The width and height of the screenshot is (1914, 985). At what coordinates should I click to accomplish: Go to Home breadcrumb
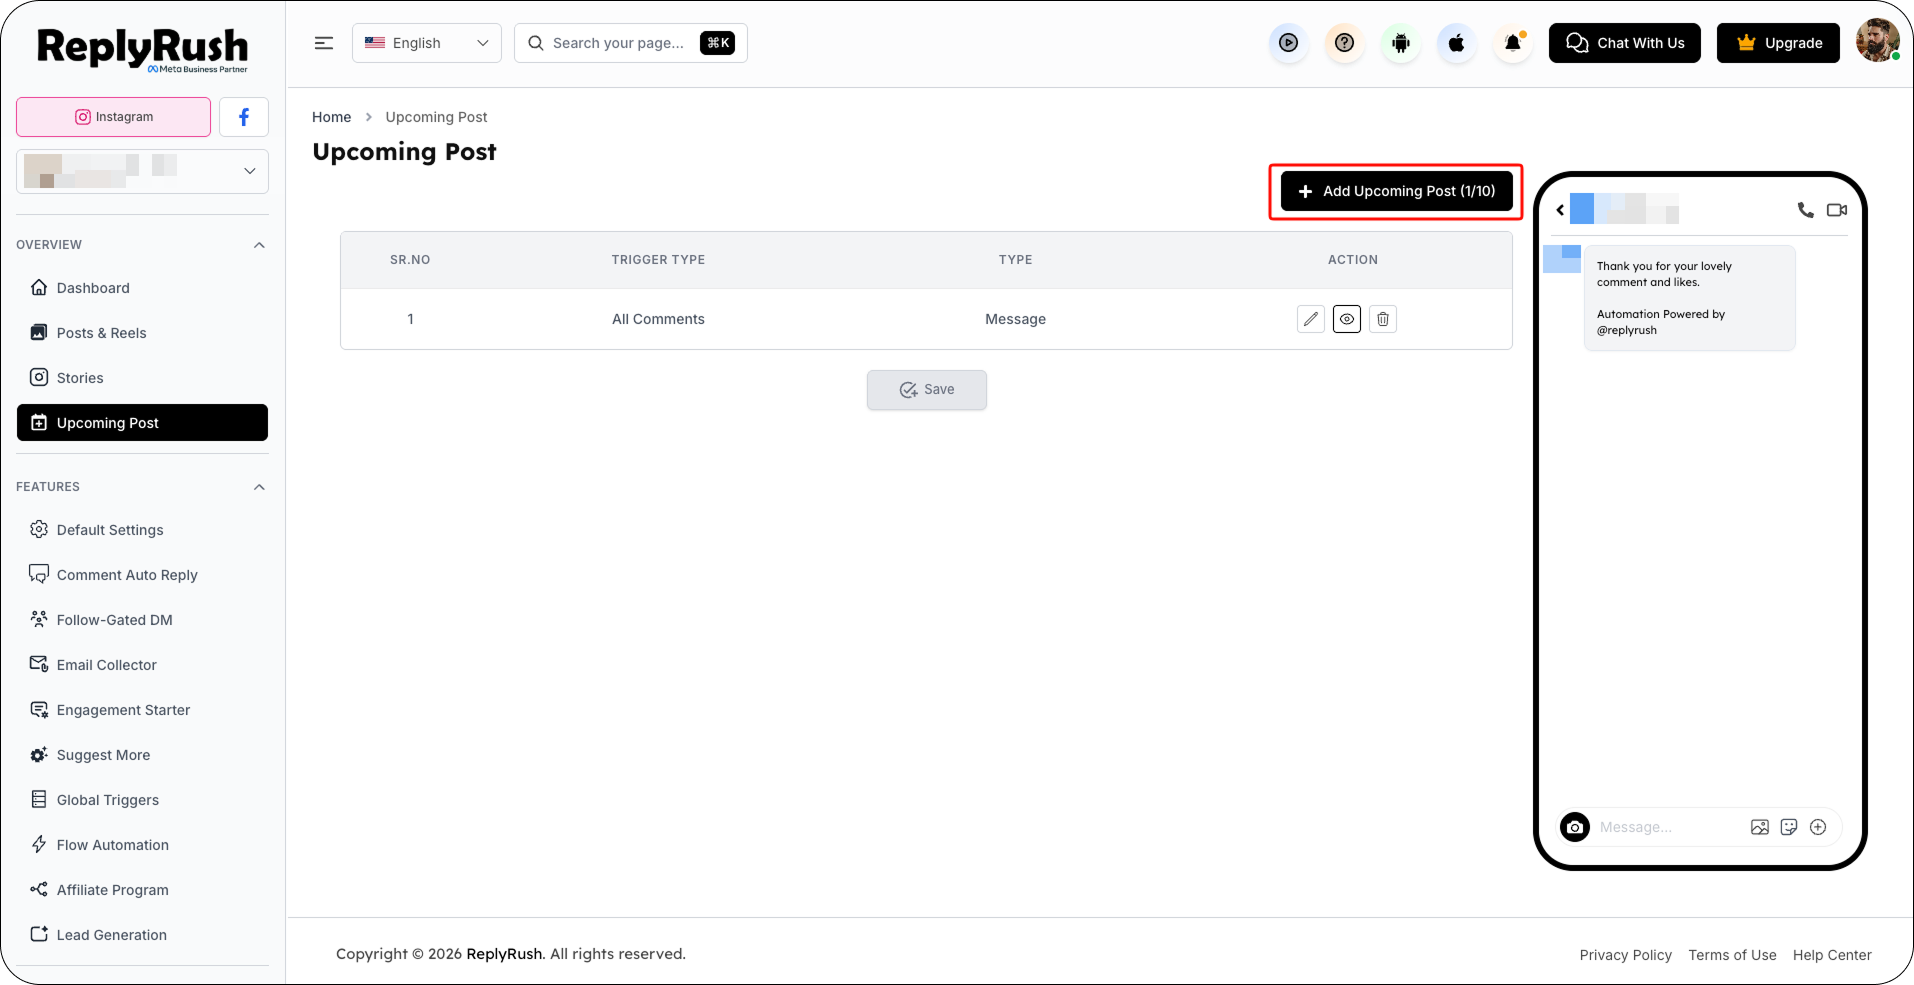pyautogui.click(x=332, y=117)
